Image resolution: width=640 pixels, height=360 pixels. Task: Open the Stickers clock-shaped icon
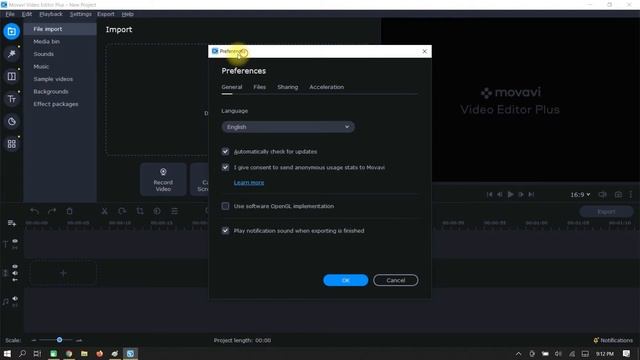[11, 122]
